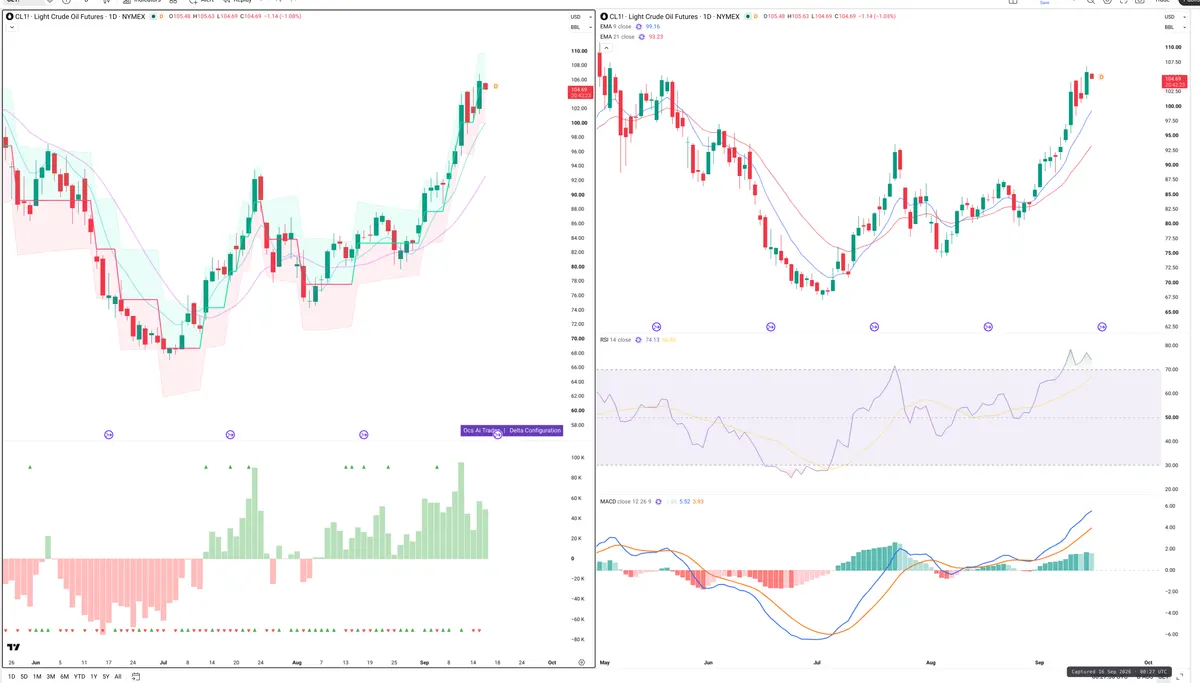The width and height of the screenshot is (1200, 683).
Task: Select the 1Y time range
Action: pos(93,676)
